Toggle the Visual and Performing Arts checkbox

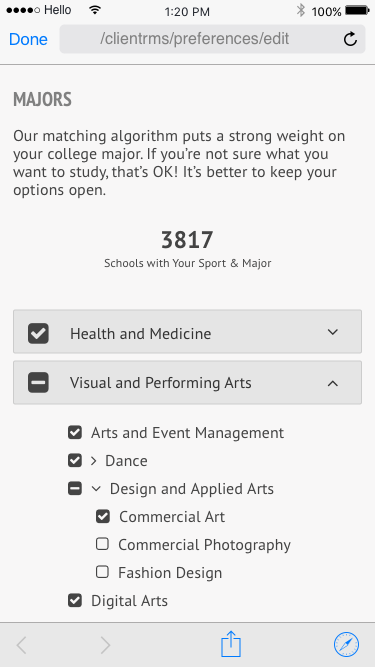[38, 382]
